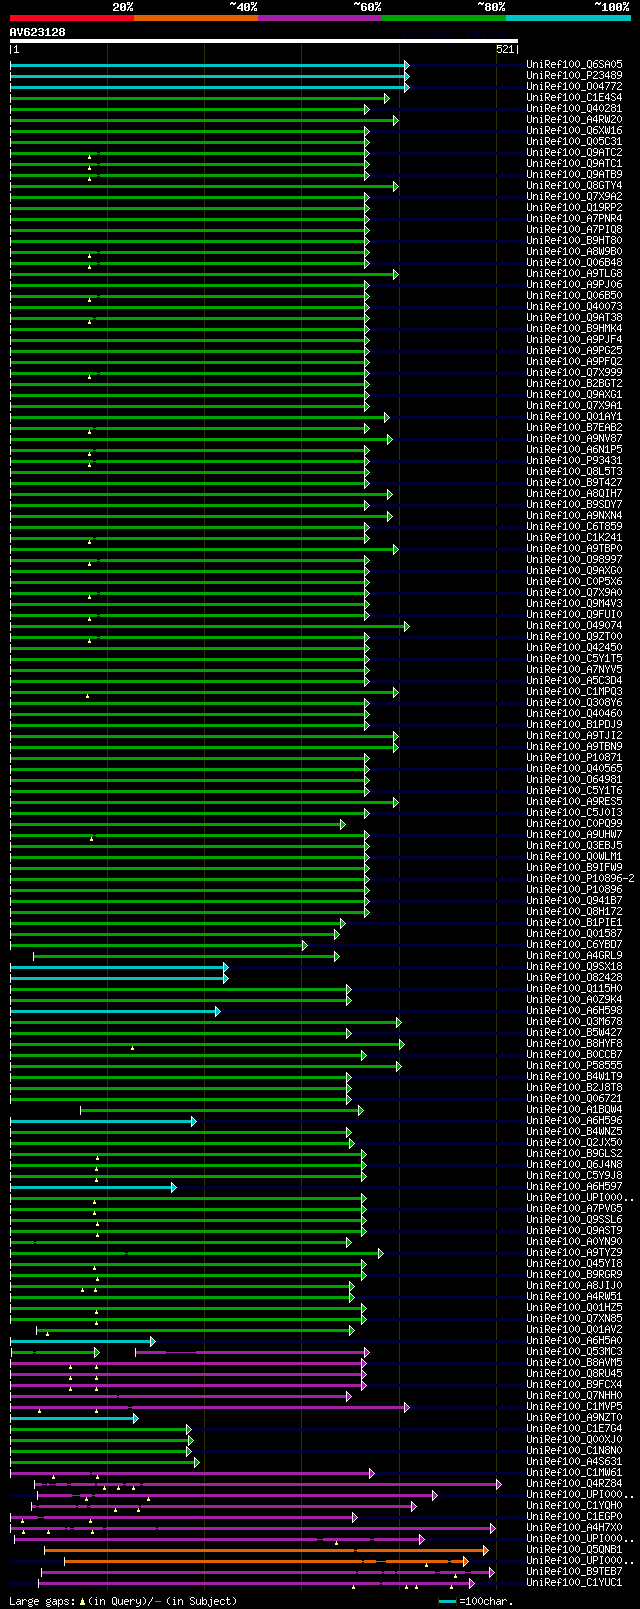Screen dimensions: 640x1609
Task: Click the orange ~40% identity legend segment
Action: [196, 18]
